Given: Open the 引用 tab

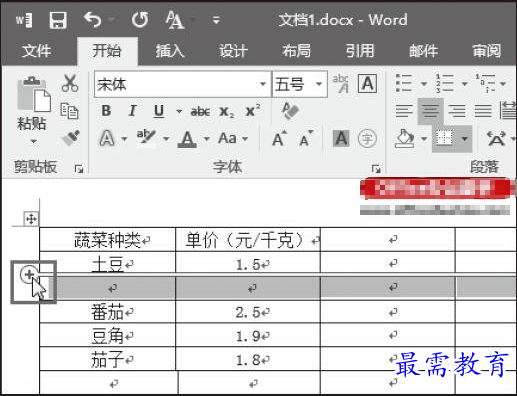Looking at the screenshot, I should click(x=360, y=51).
